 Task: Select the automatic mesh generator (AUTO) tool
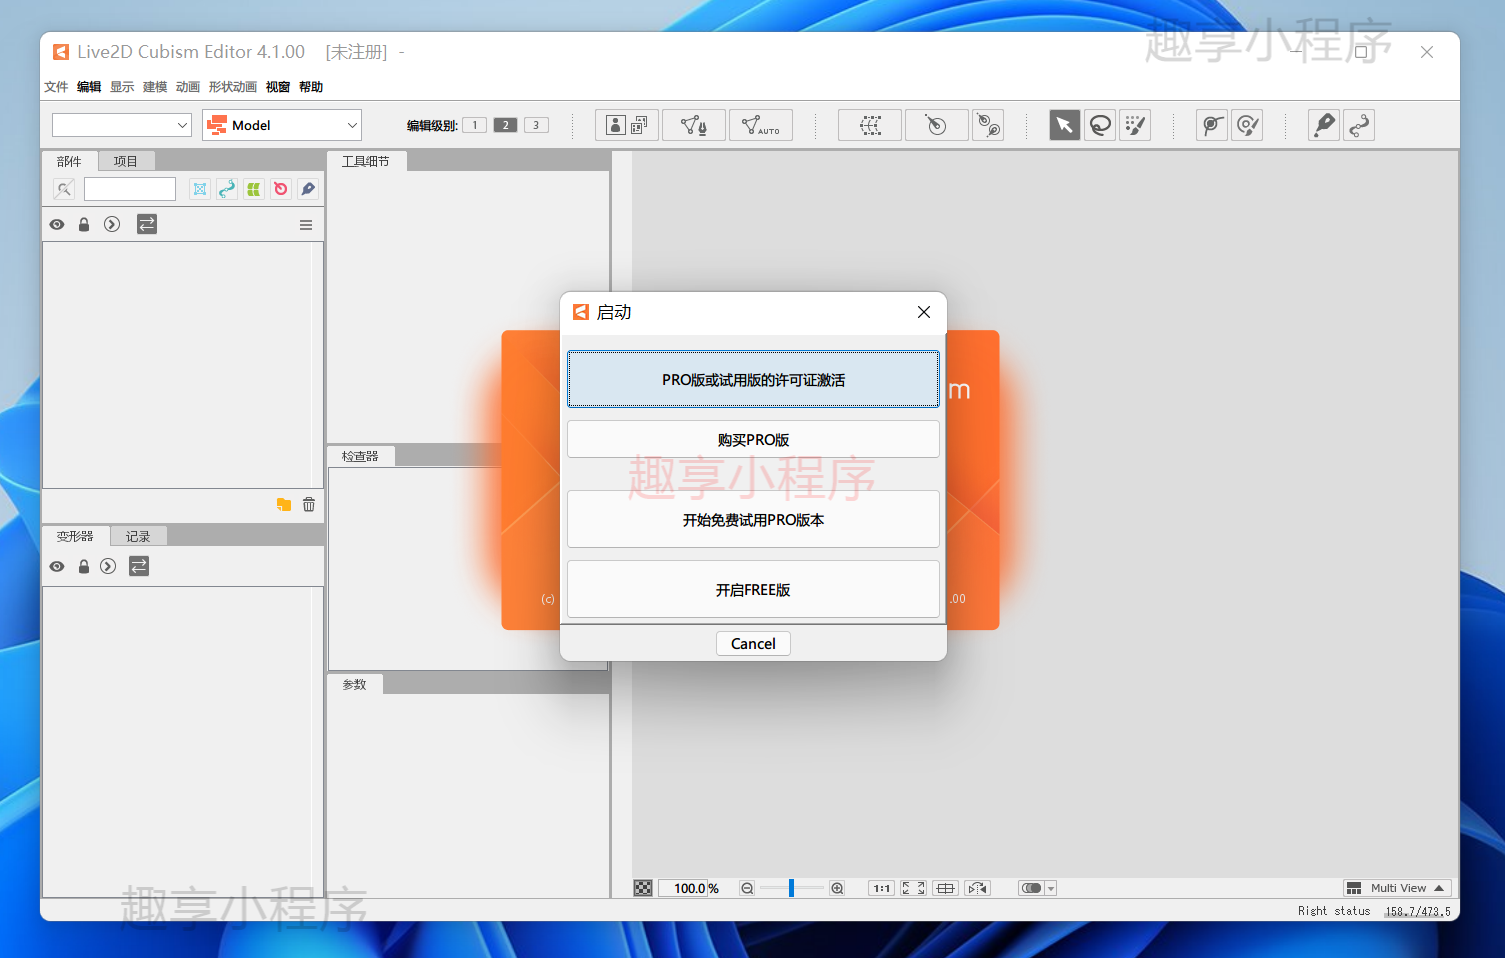coord(761,125)
